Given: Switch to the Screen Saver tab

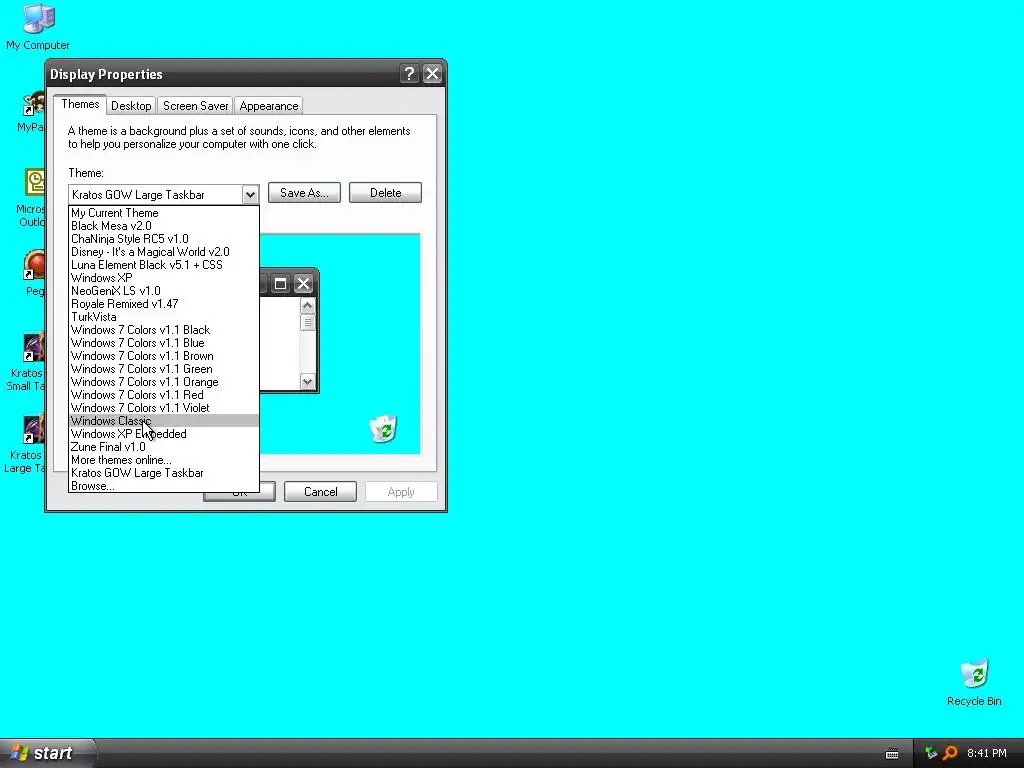Looking at the screenshot, I should point(195,106).
